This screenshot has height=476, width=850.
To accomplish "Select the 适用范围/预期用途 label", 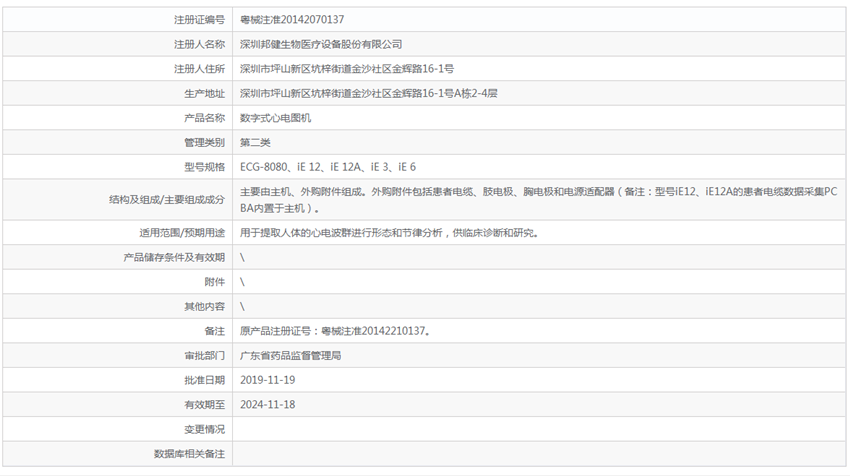I will point(182,233).
